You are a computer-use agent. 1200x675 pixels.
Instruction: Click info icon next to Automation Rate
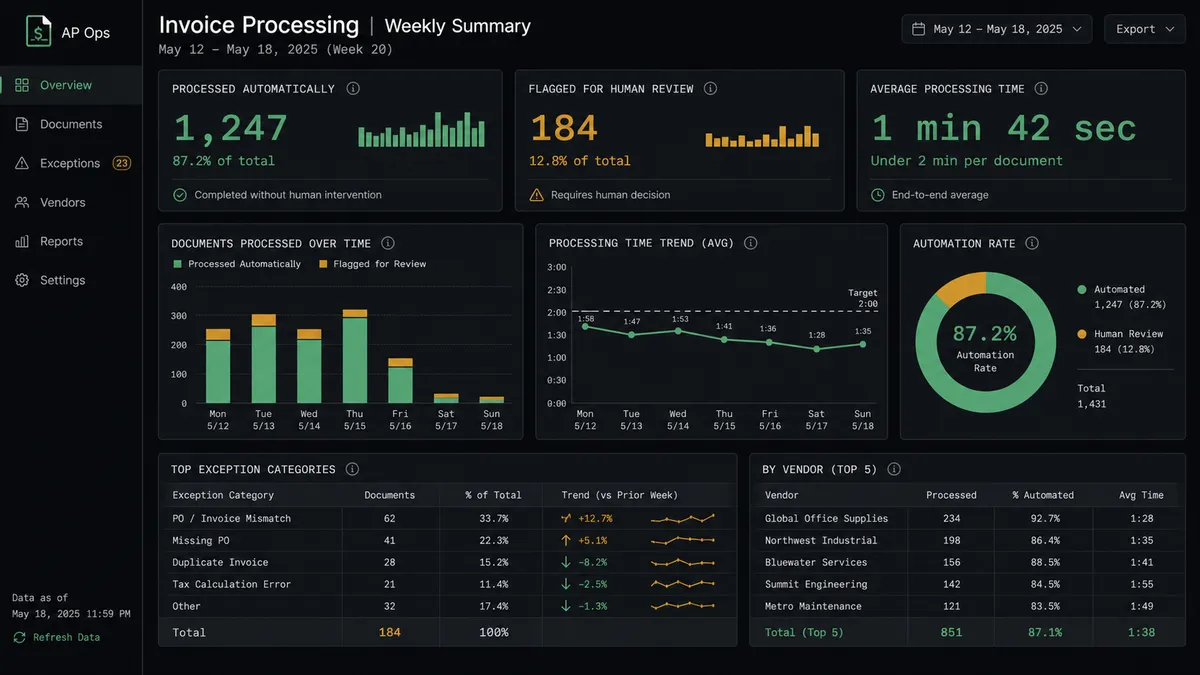1032,243
